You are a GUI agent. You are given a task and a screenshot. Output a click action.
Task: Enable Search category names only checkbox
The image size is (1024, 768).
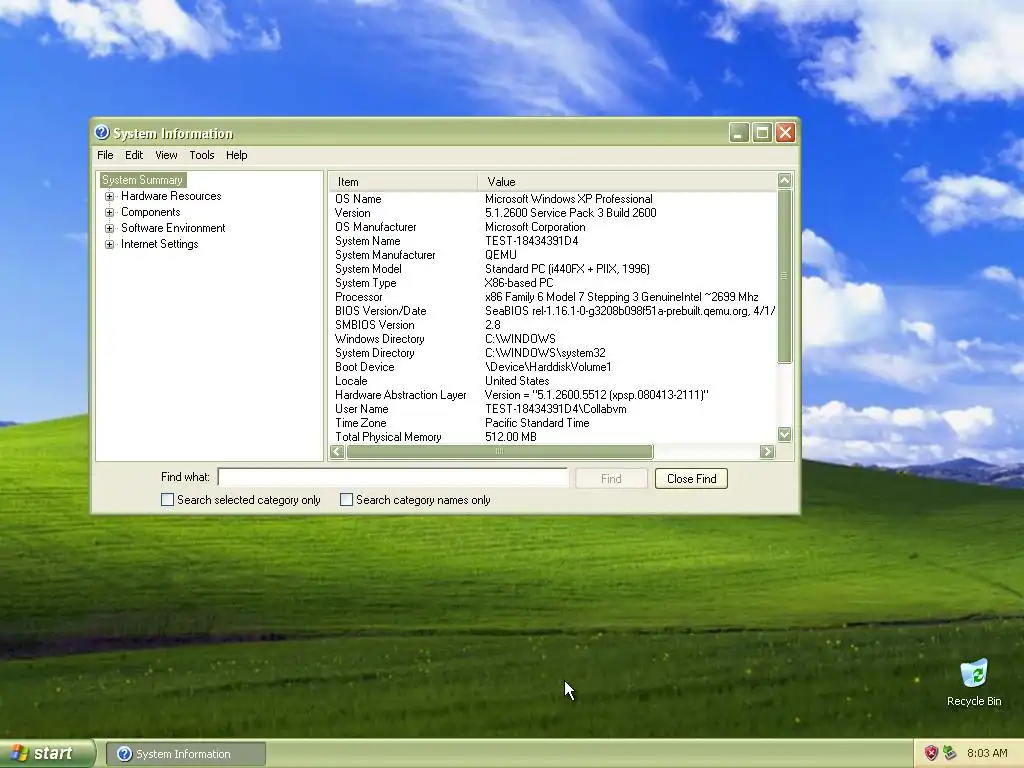[346, 500]
